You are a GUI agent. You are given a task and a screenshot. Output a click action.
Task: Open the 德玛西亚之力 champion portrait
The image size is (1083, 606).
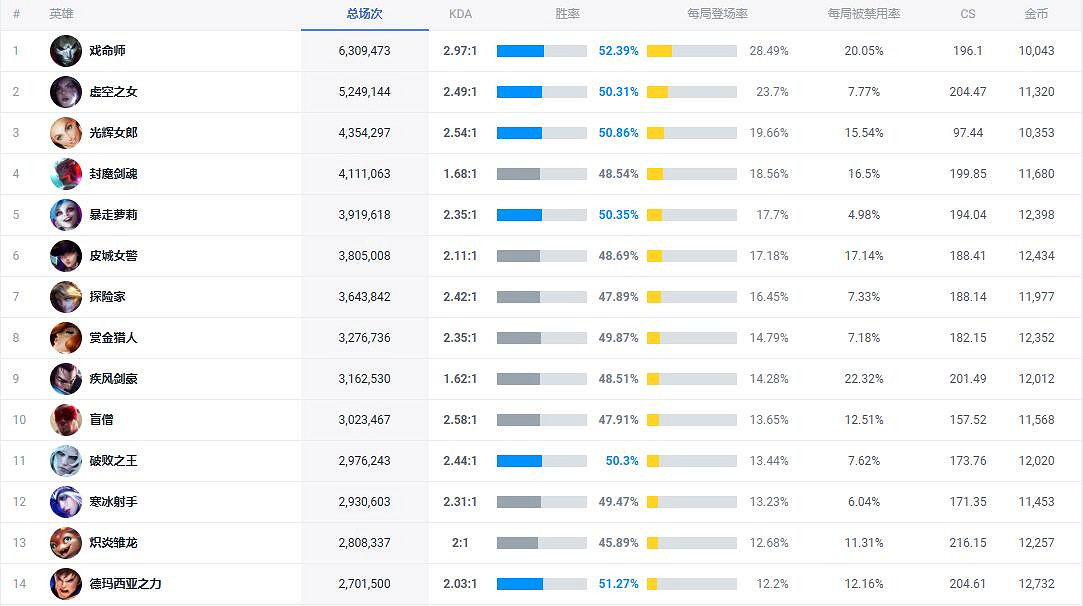tap(65, 583)
